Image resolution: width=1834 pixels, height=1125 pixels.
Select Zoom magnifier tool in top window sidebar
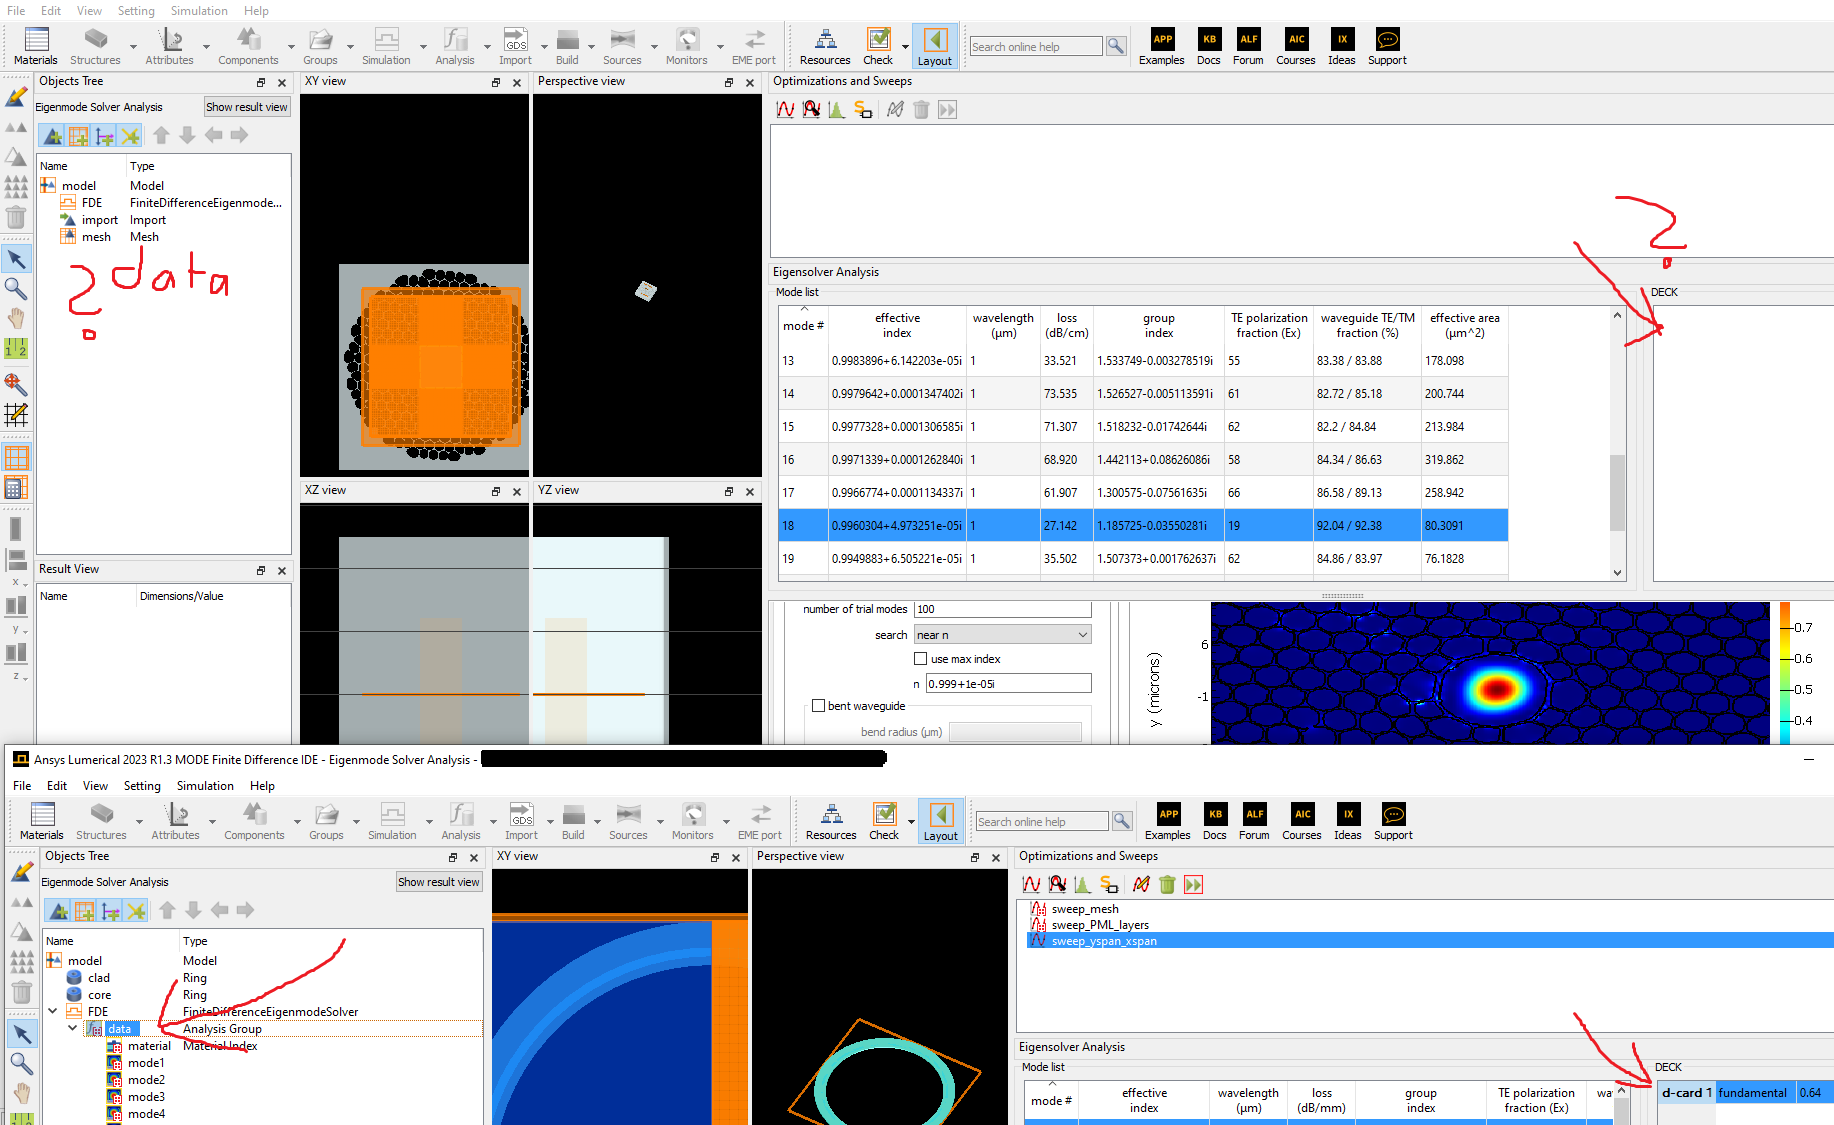click(17, 289)
